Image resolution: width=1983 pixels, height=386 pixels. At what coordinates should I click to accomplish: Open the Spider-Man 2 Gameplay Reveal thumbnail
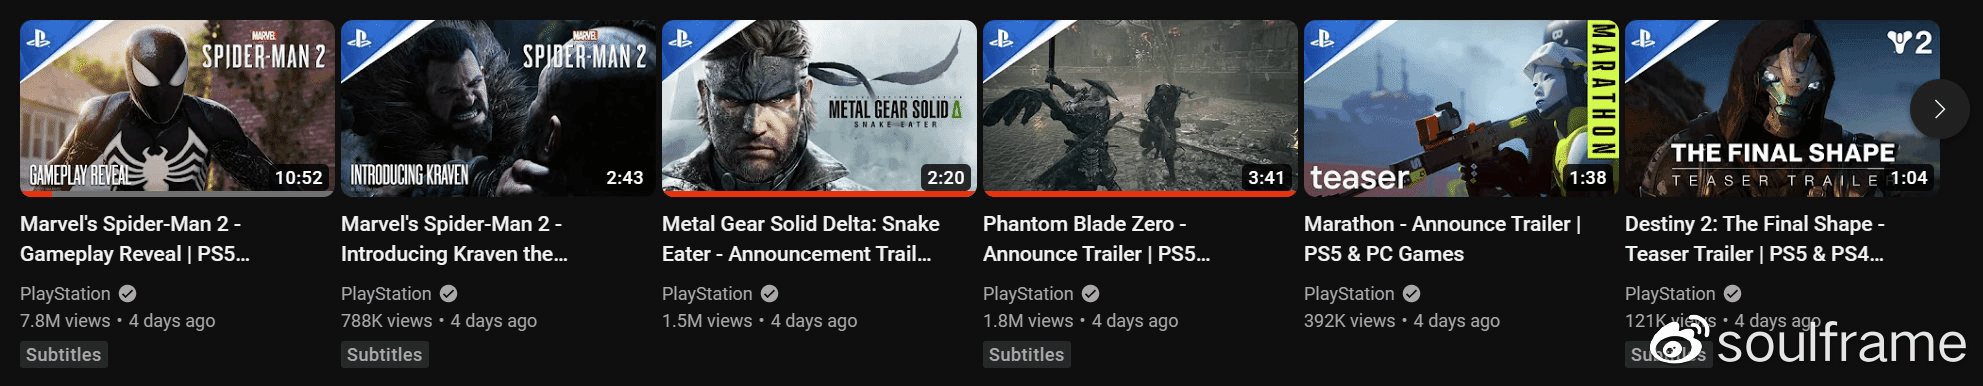point(177,108)
